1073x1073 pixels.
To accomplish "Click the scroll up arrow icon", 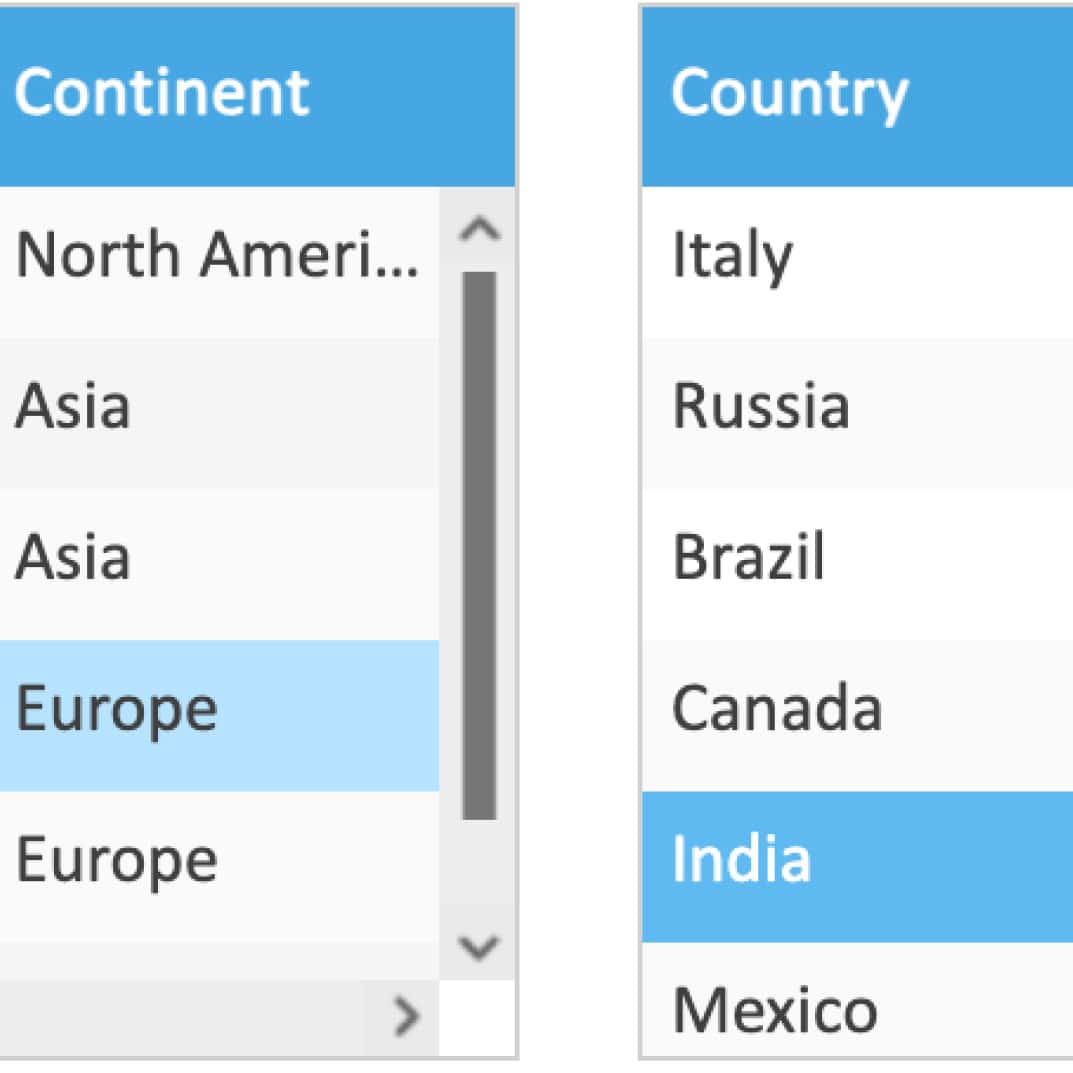I will [x=479, y=229].
